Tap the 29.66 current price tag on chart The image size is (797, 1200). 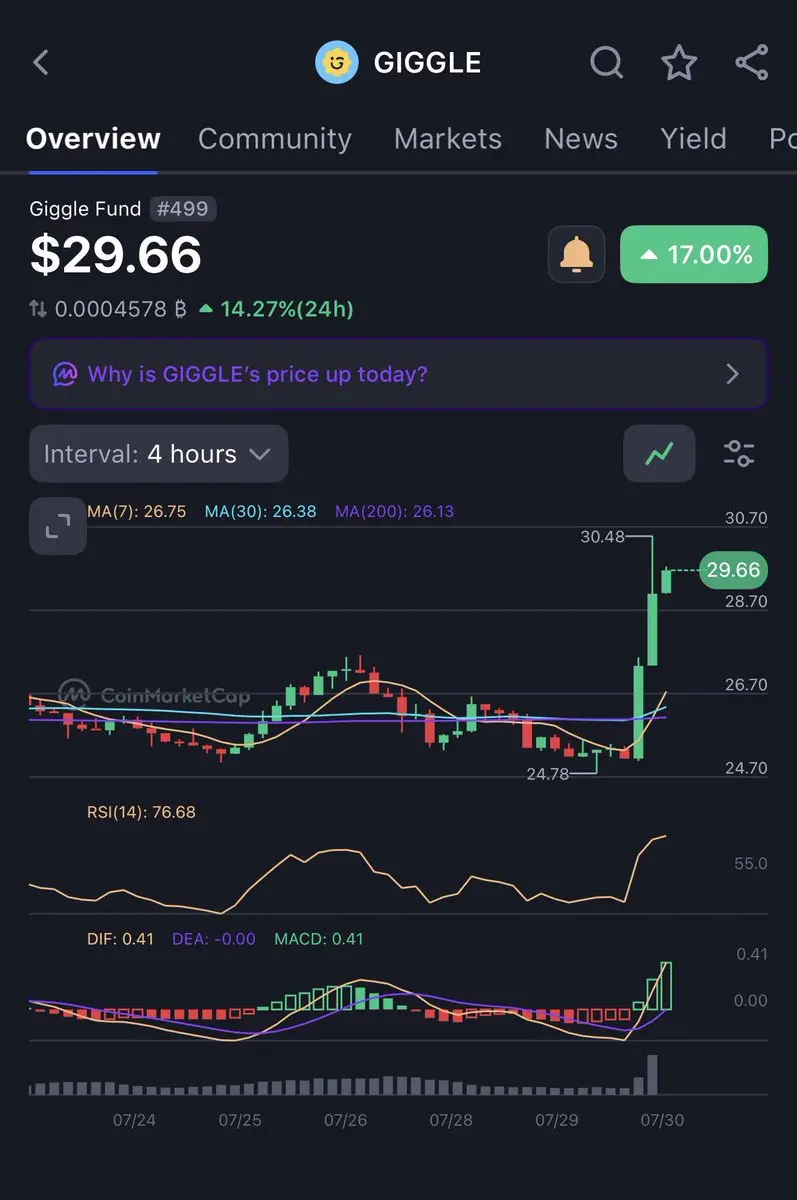pos(733,570)
